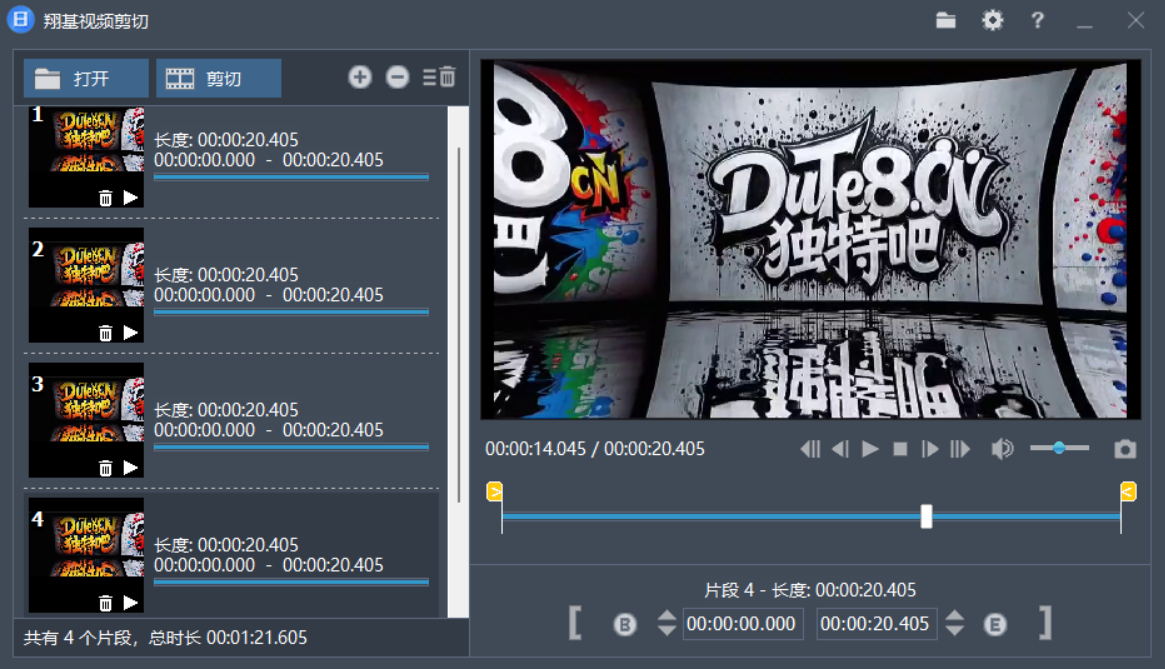Play segment 3 from the list
The height and width of the screenshot is (669, 1165).
(x=131, y=468)
